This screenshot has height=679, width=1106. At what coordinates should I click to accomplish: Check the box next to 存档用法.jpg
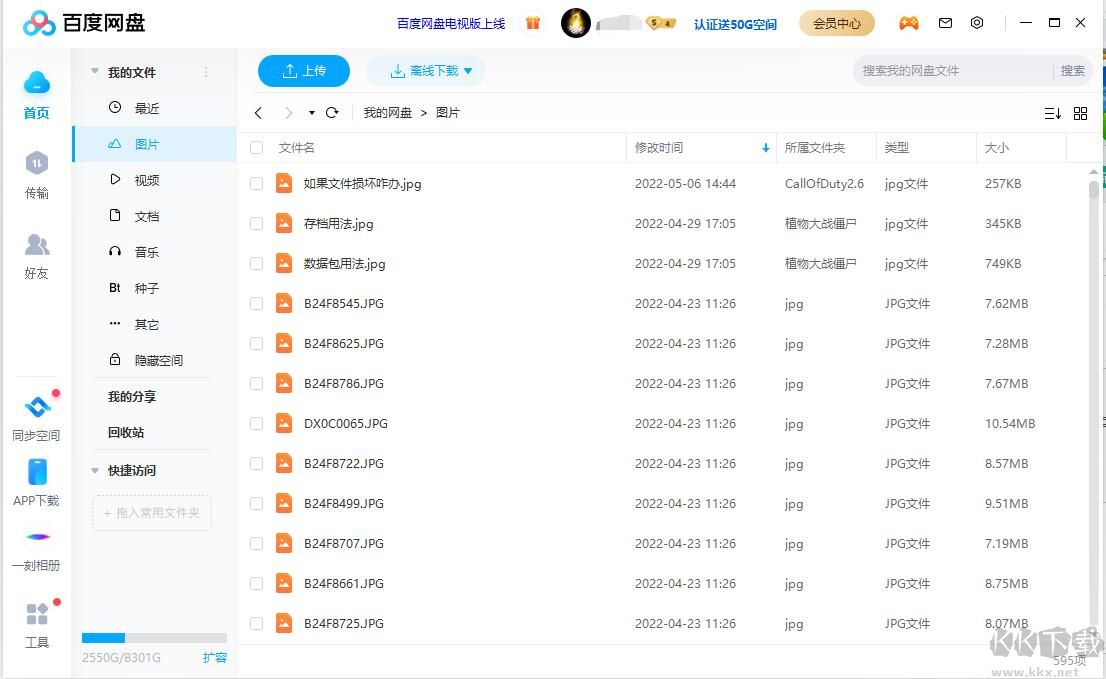(x=257, y=223)
